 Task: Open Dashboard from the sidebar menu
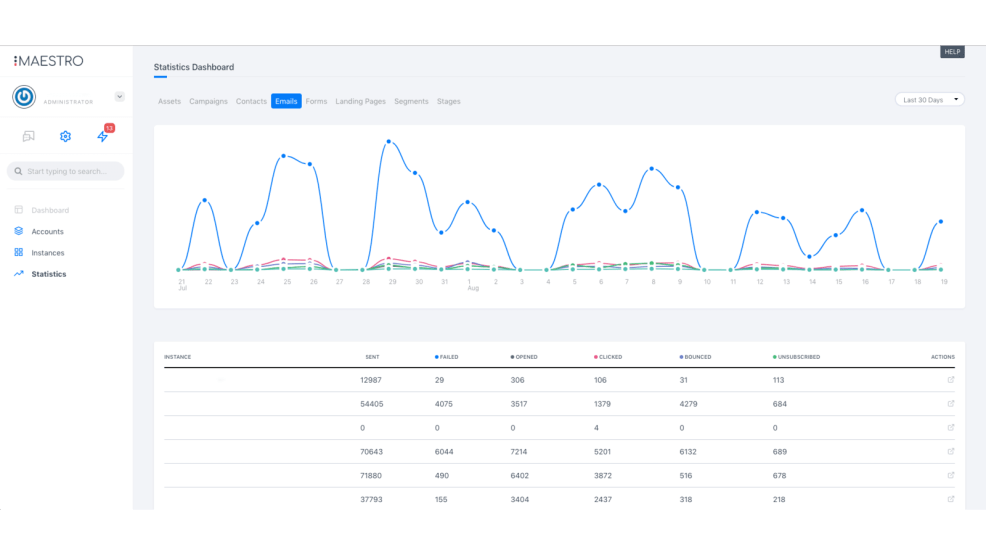click(50, 210)
